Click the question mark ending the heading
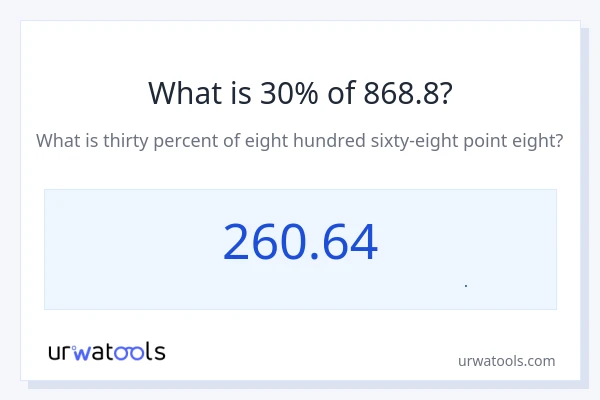Image resolution: width=600 pixels, height=400 pixels. click(445, 93)
